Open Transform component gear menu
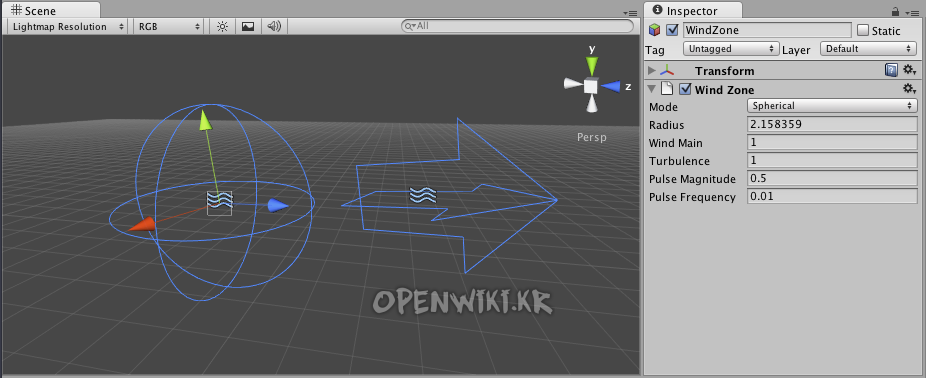Image resolution: width=926 pixels, height=378 pixels. (909, 70)
